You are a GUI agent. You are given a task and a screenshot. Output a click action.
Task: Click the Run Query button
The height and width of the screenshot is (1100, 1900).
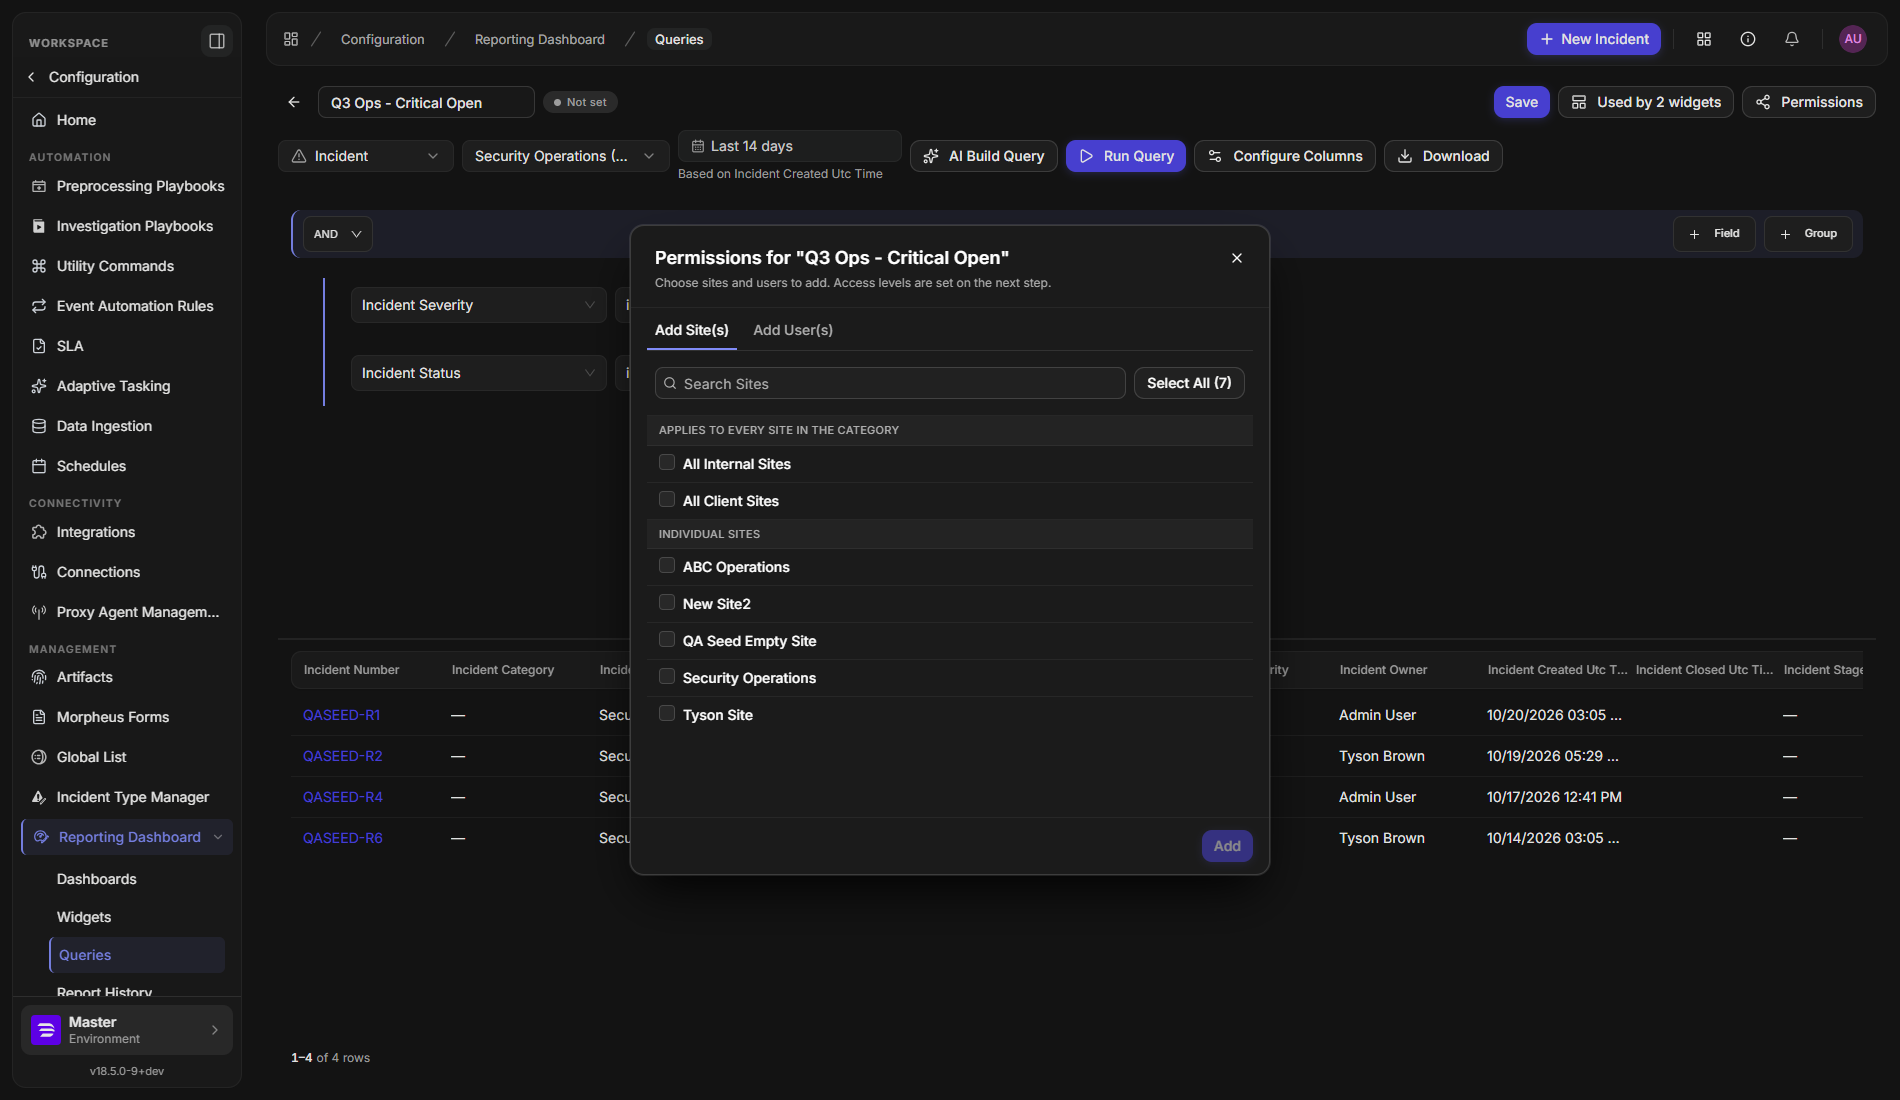pos(1126,156)
